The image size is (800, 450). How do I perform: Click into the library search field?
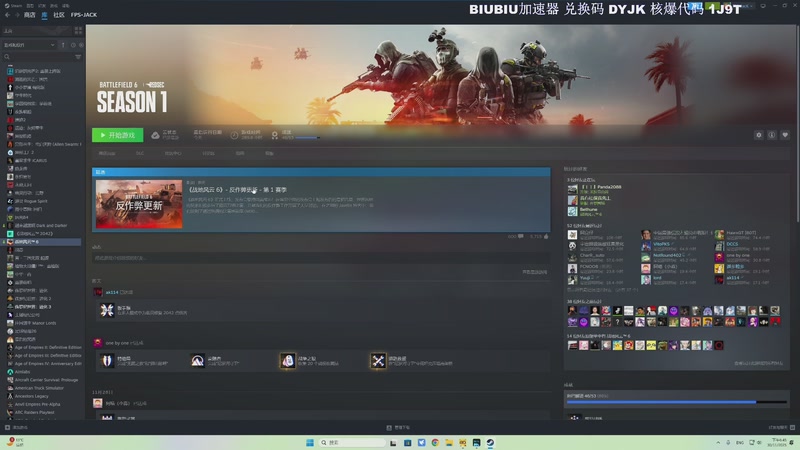tap(38, 57)
